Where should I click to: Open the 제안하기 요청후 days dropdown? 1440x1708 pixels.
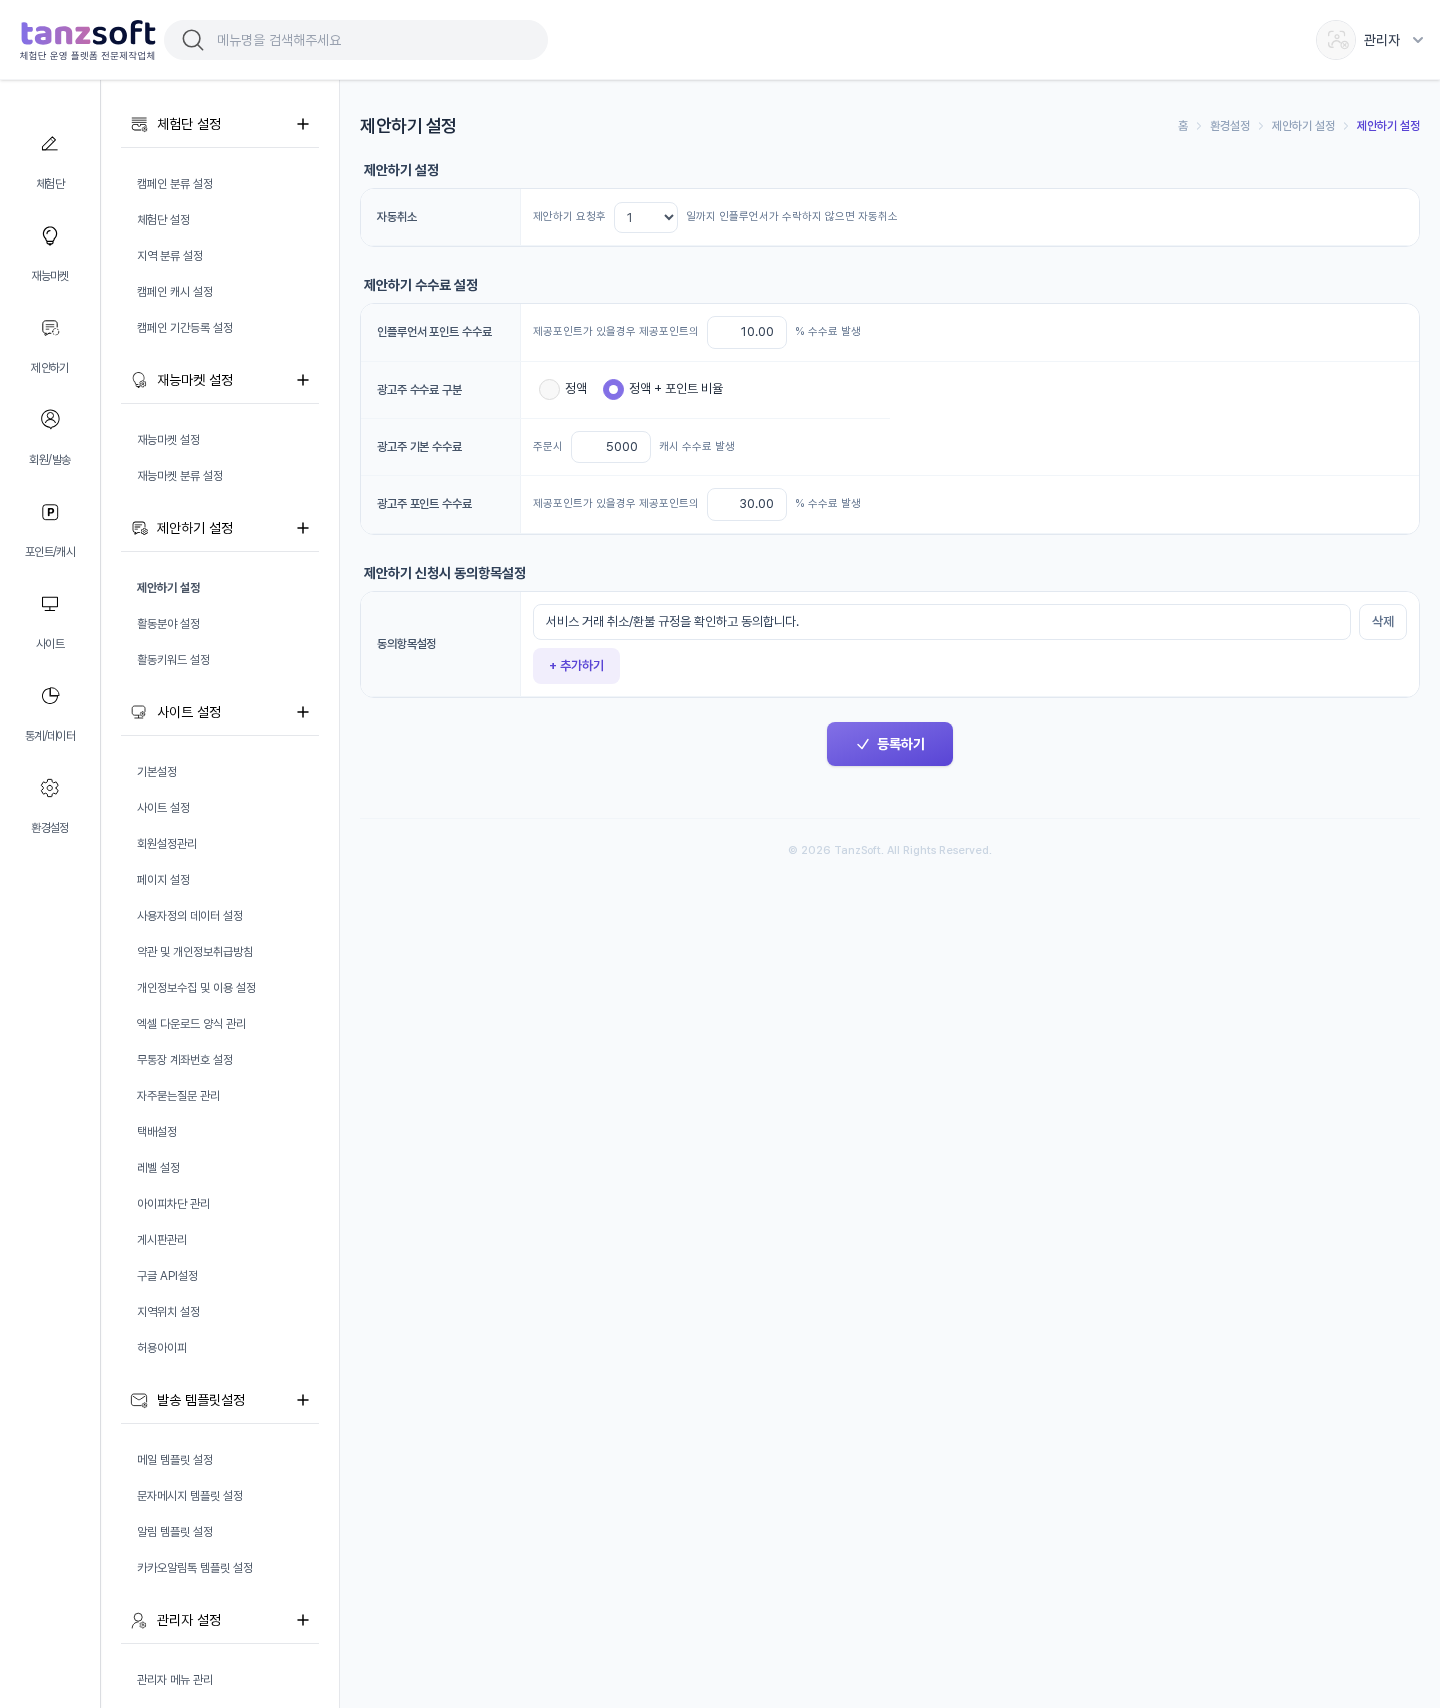click(x=646, y=217)
